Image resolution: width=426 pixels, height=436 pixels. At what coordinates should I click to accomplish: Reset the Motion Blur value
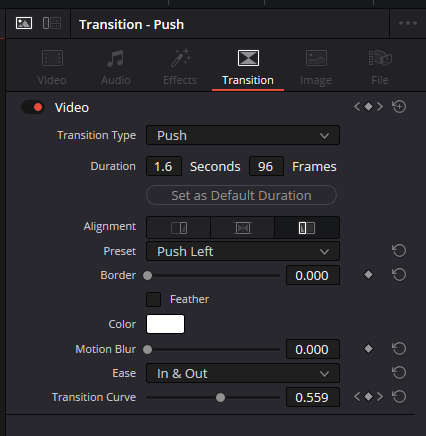coord(399,349)
